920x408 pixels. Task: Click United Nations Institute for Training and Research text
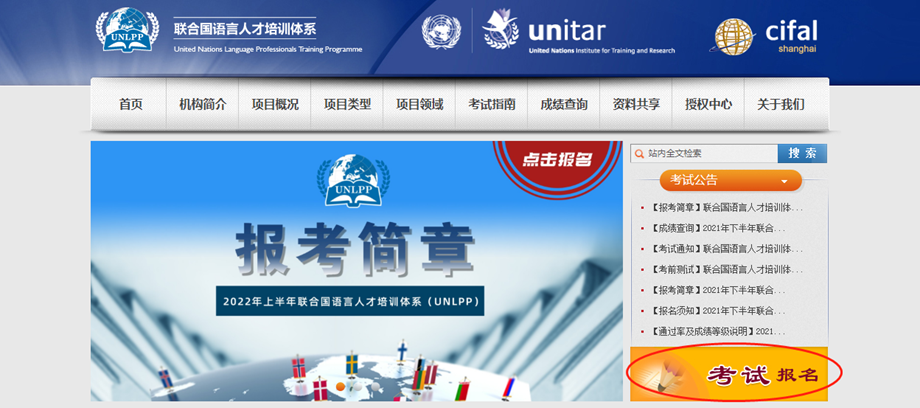601,51
